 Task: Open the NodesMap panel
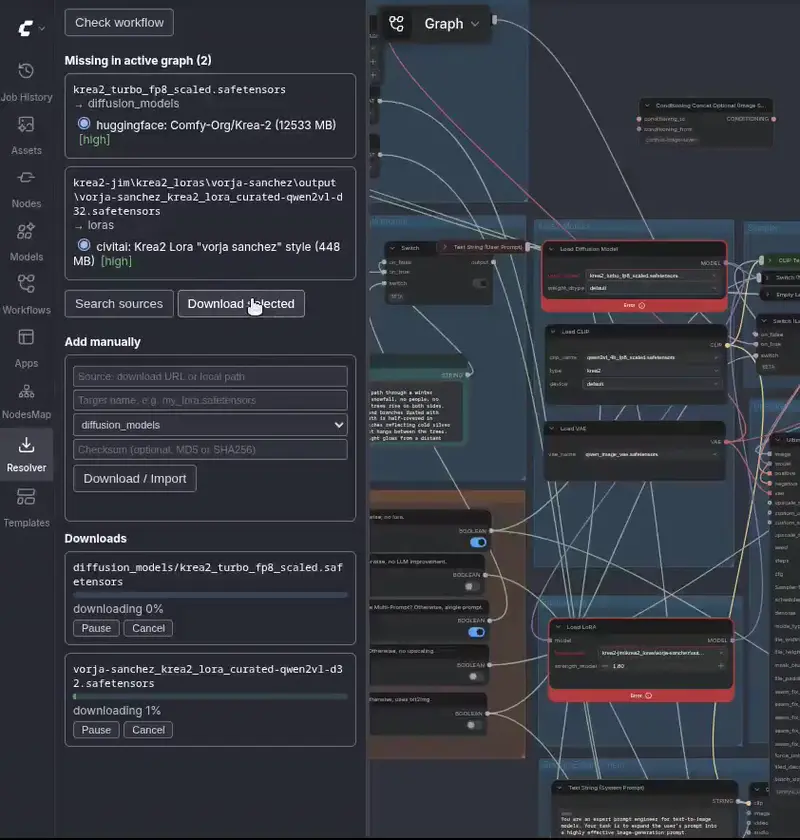(x=26, y=401)
